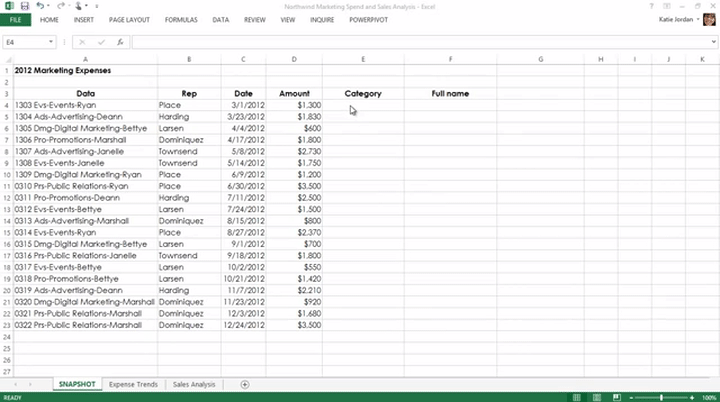Screen dimensions: 720x402
Task: Expand the formula bar with chevron
Action: (x=711, y=43)
